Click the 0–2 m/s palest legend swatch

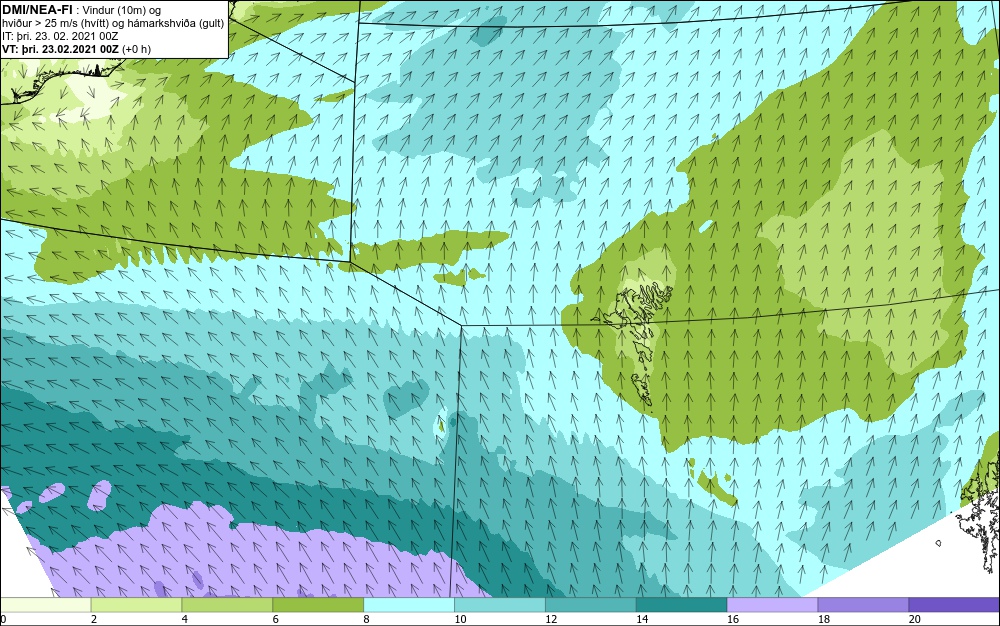tap(46, 604)
